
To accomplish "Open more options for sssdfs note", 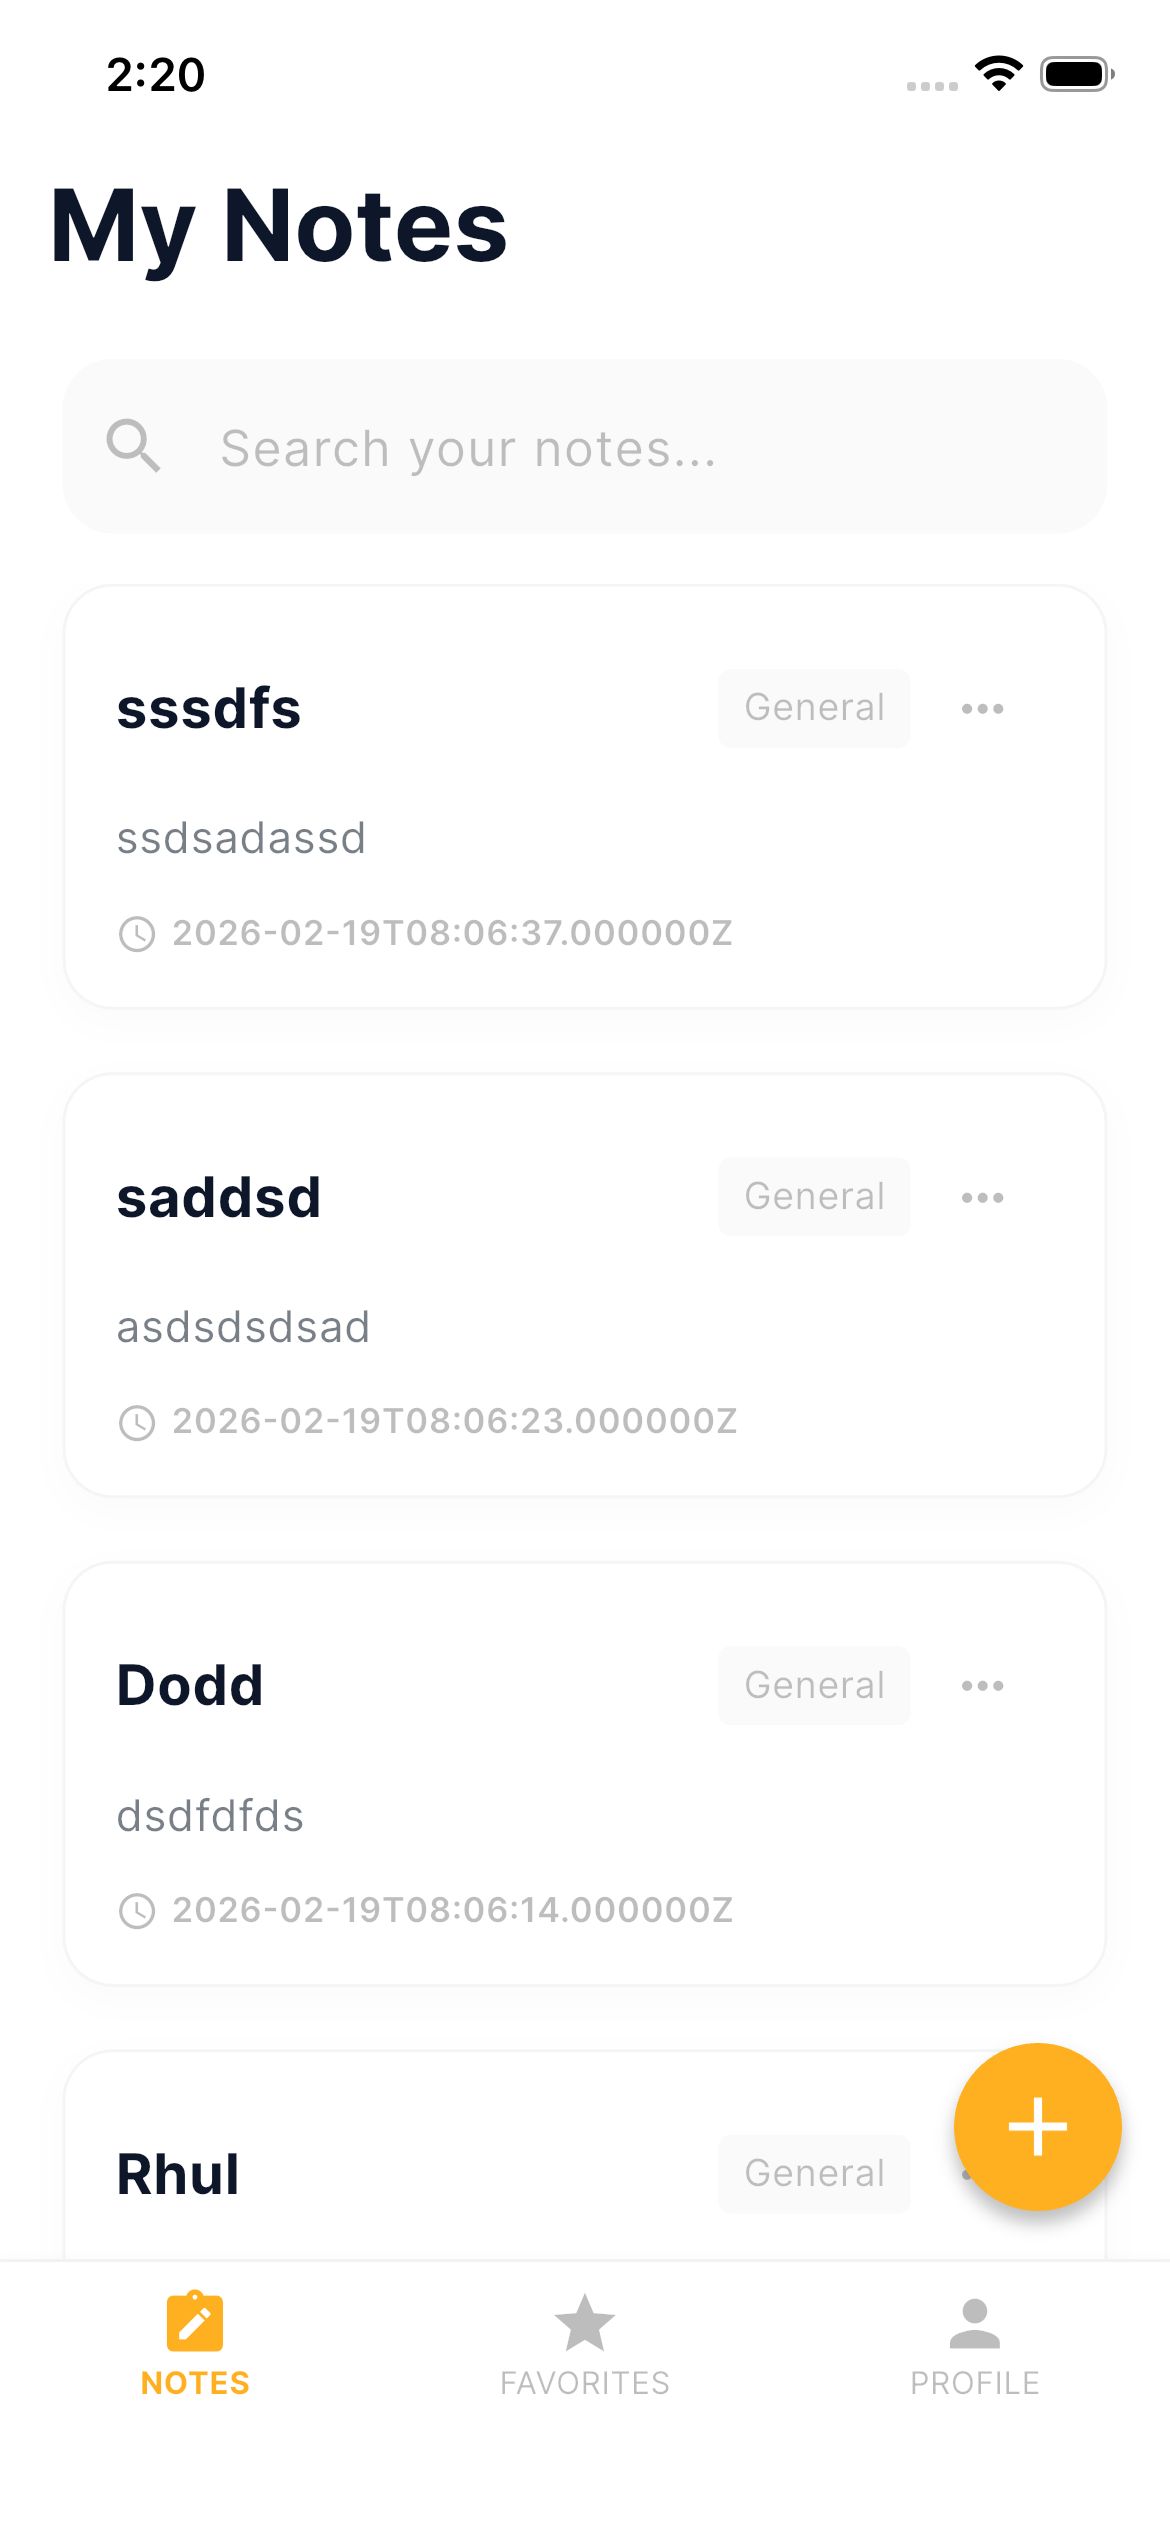I will tap(982, 709).
